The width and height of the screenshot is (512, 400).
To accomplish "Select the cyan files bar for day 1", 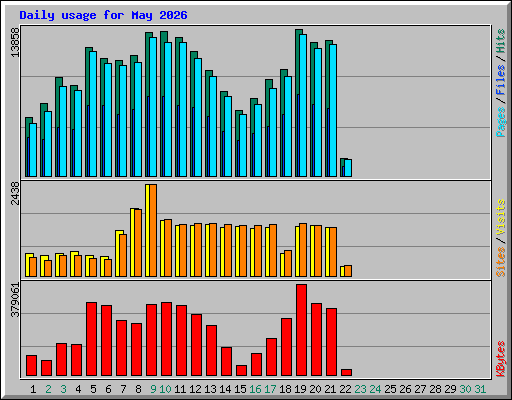I will [33, 150].
